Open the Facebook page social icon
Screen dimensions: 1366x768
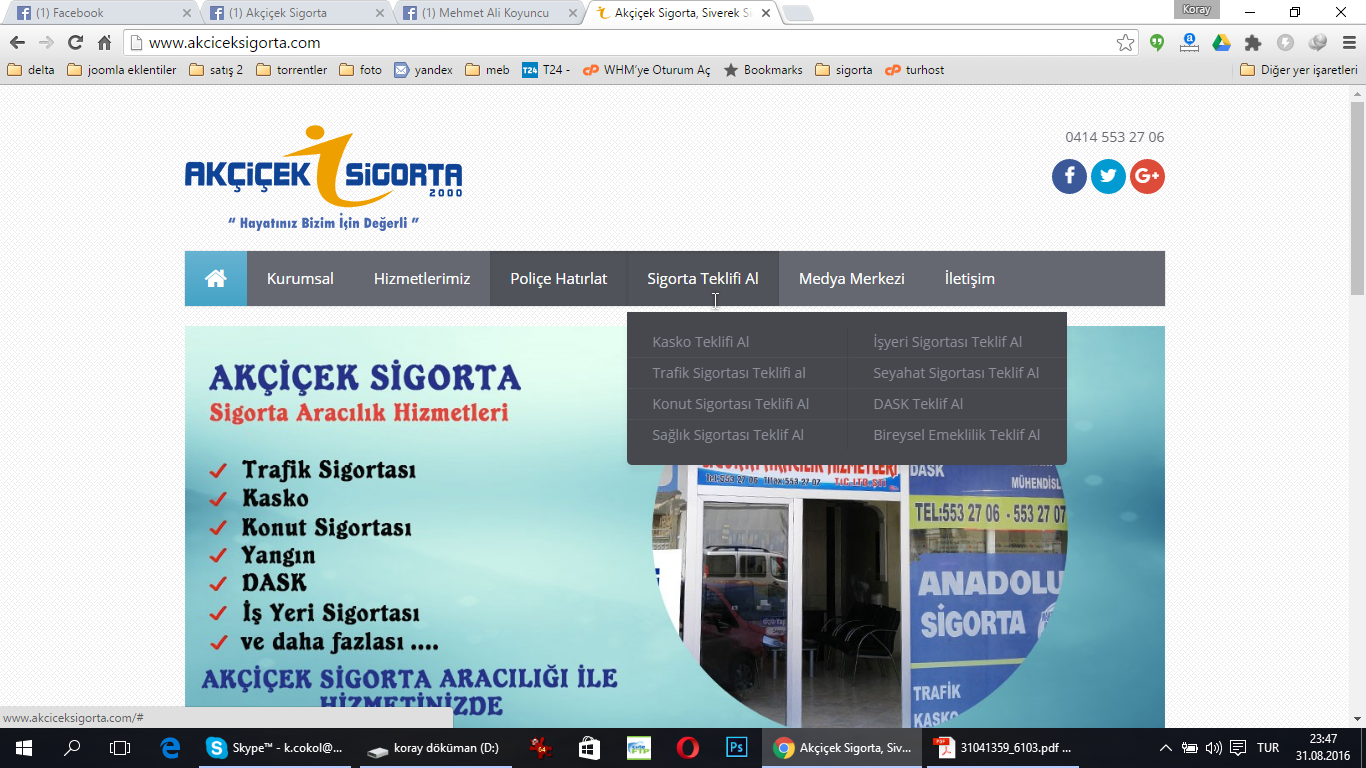point(1069,177)
